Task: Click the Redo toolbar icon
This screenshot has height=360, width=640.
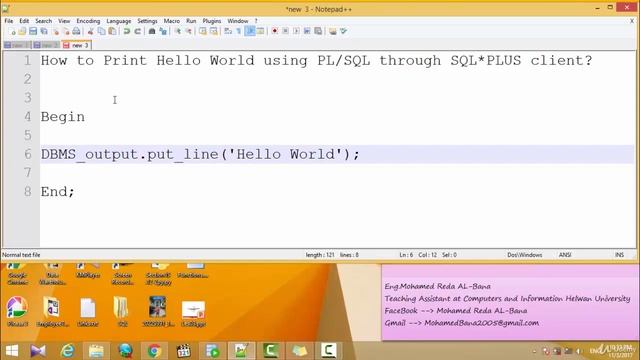Action: (x=138, y=31)
